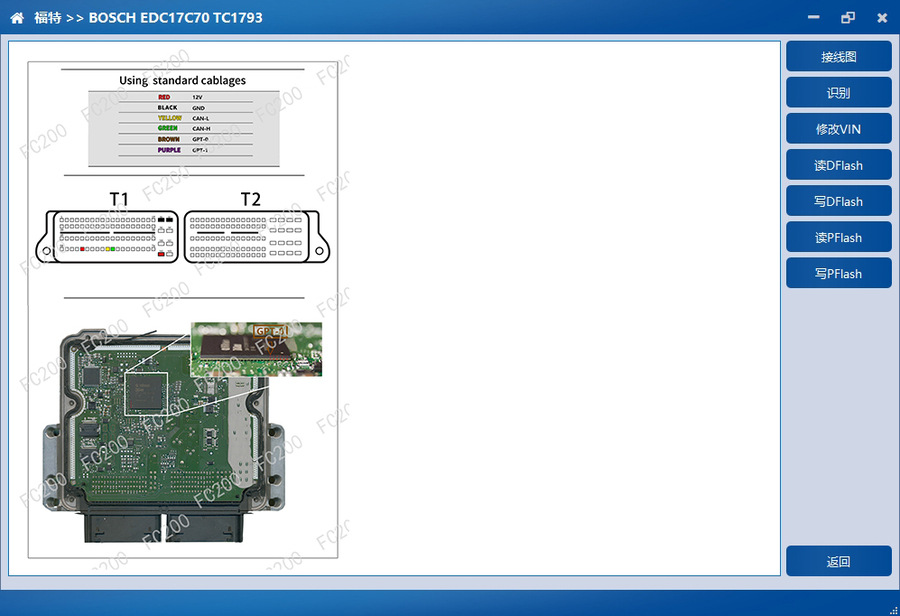The width and height of the screenshot is (900, 616).
Task: Click the BROWN GPT-0 cable row
Action: [x=185, y=139]
